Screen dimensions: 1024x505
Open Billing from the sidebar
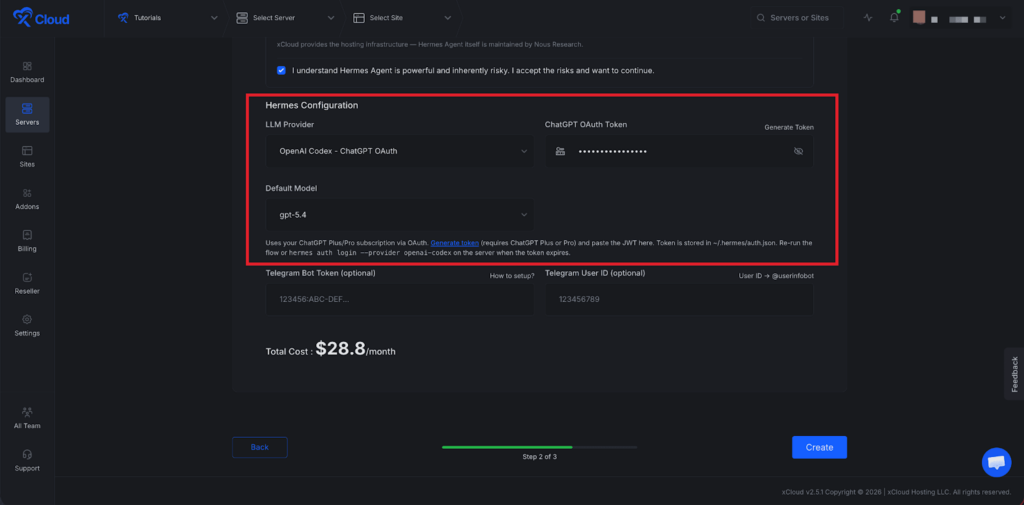[x=27, y=240]
